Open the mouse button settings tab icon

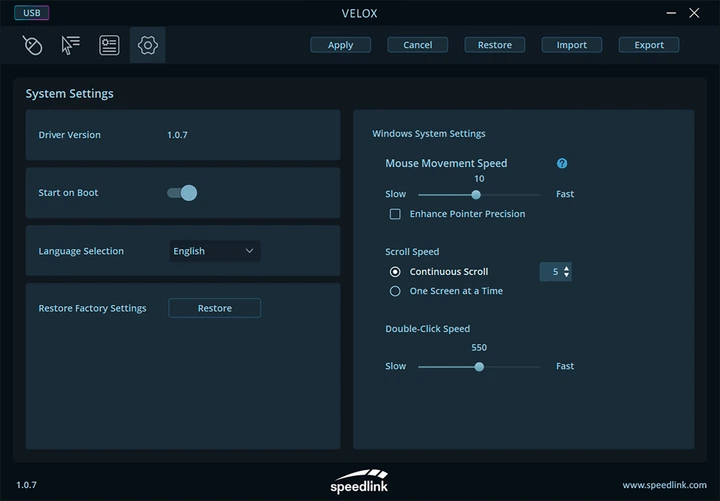pyautogui.click(x=32, y=45)
